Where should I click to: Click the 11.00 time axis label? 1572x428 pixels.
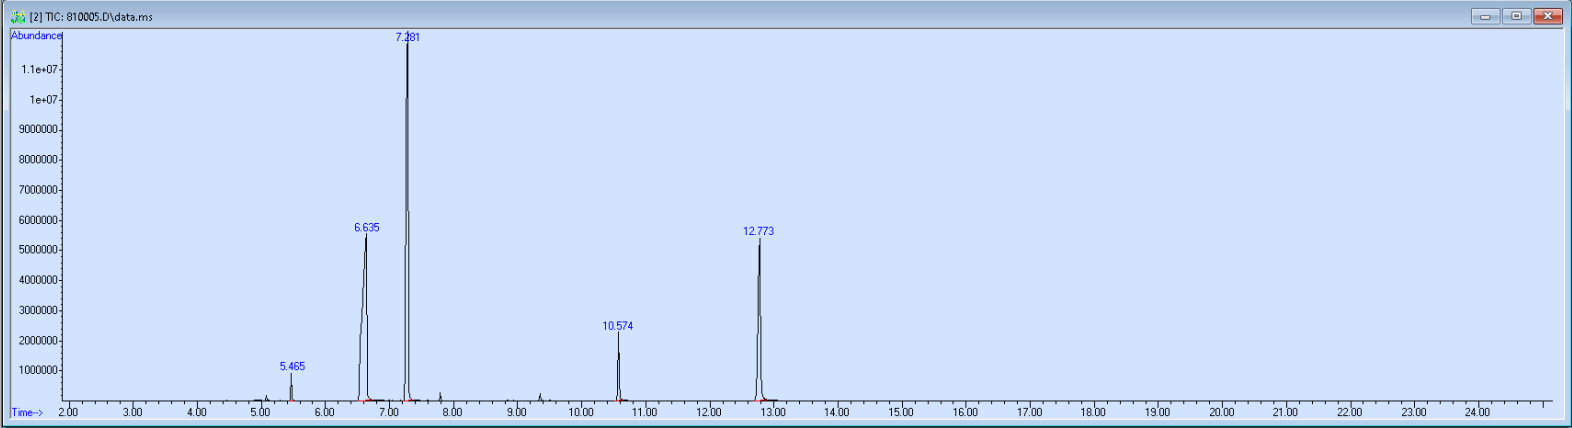coord(644,412)
